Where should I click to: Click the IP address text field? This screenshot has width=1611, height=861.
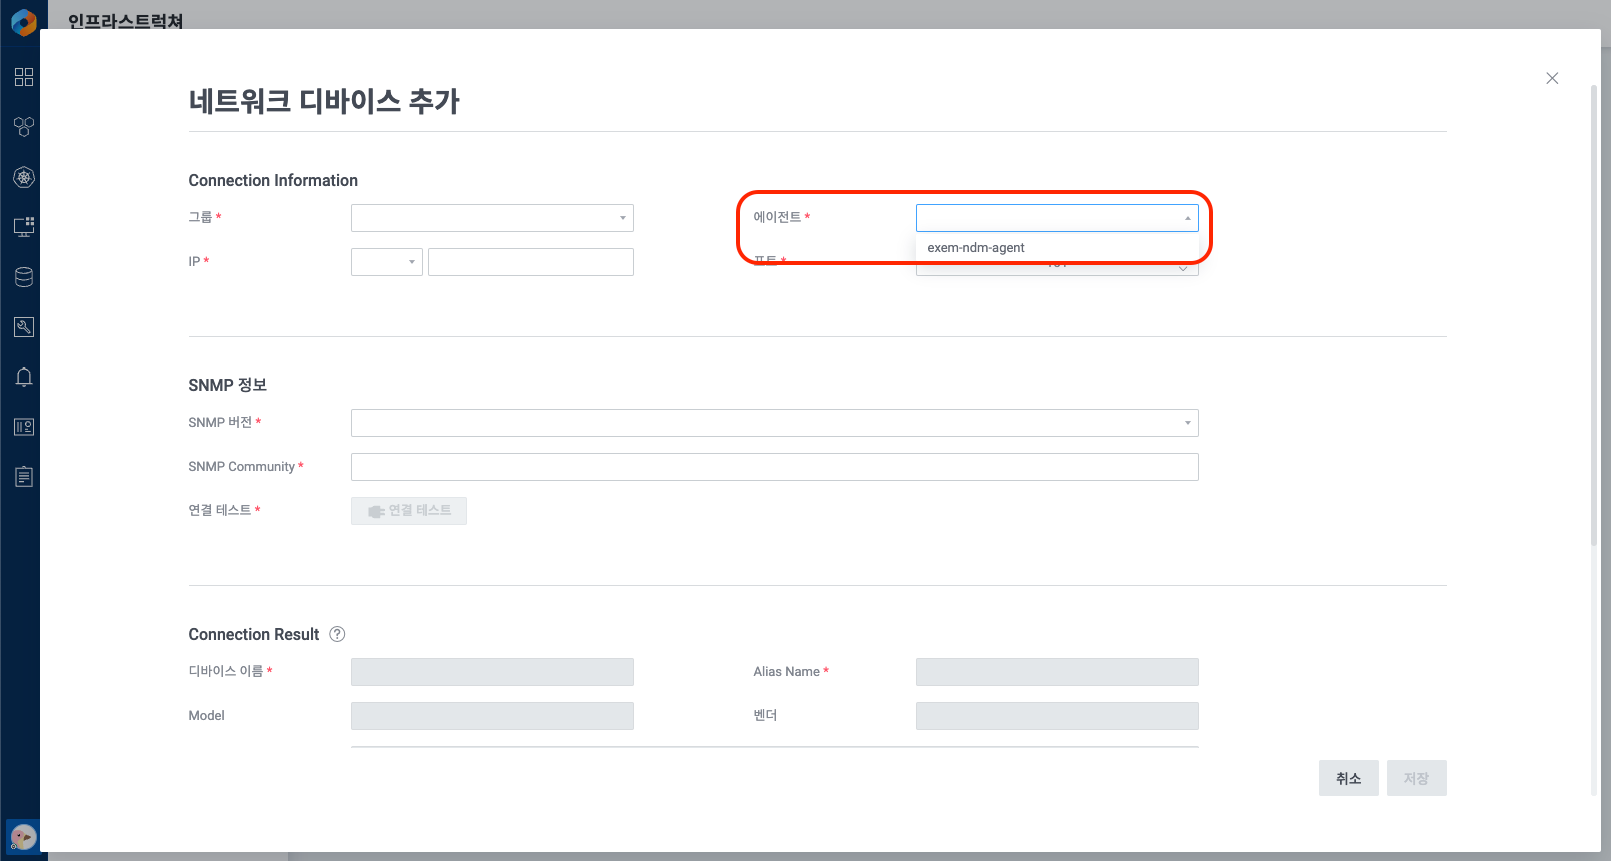click(x=530, y=262)
